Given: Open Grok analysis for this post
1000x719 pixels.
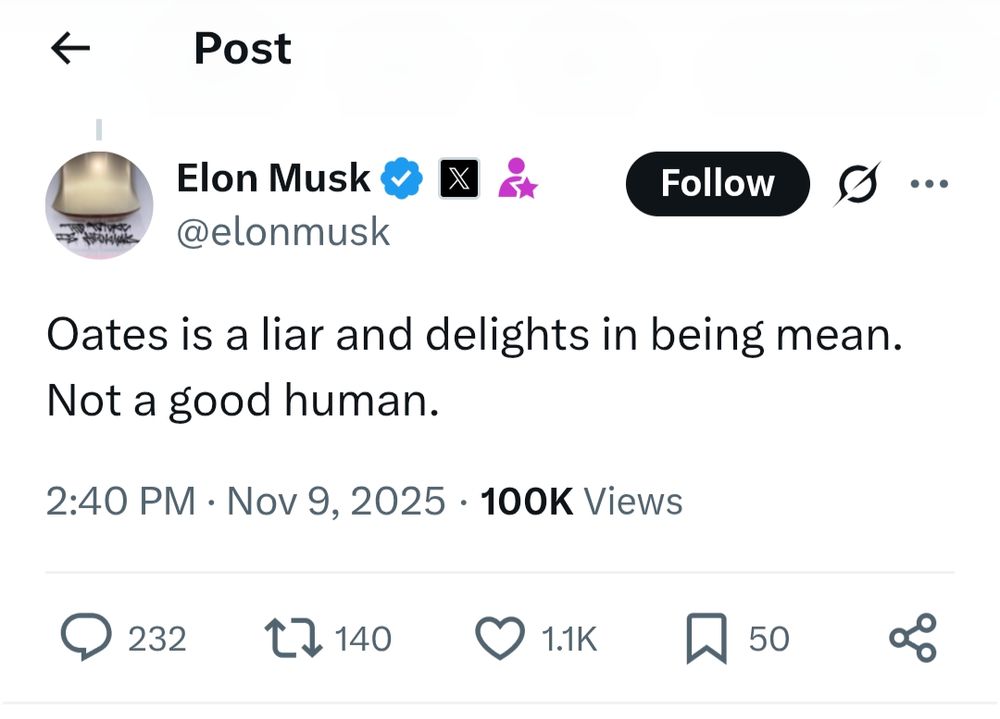Looking at the screenshot, I should point(858,184).
